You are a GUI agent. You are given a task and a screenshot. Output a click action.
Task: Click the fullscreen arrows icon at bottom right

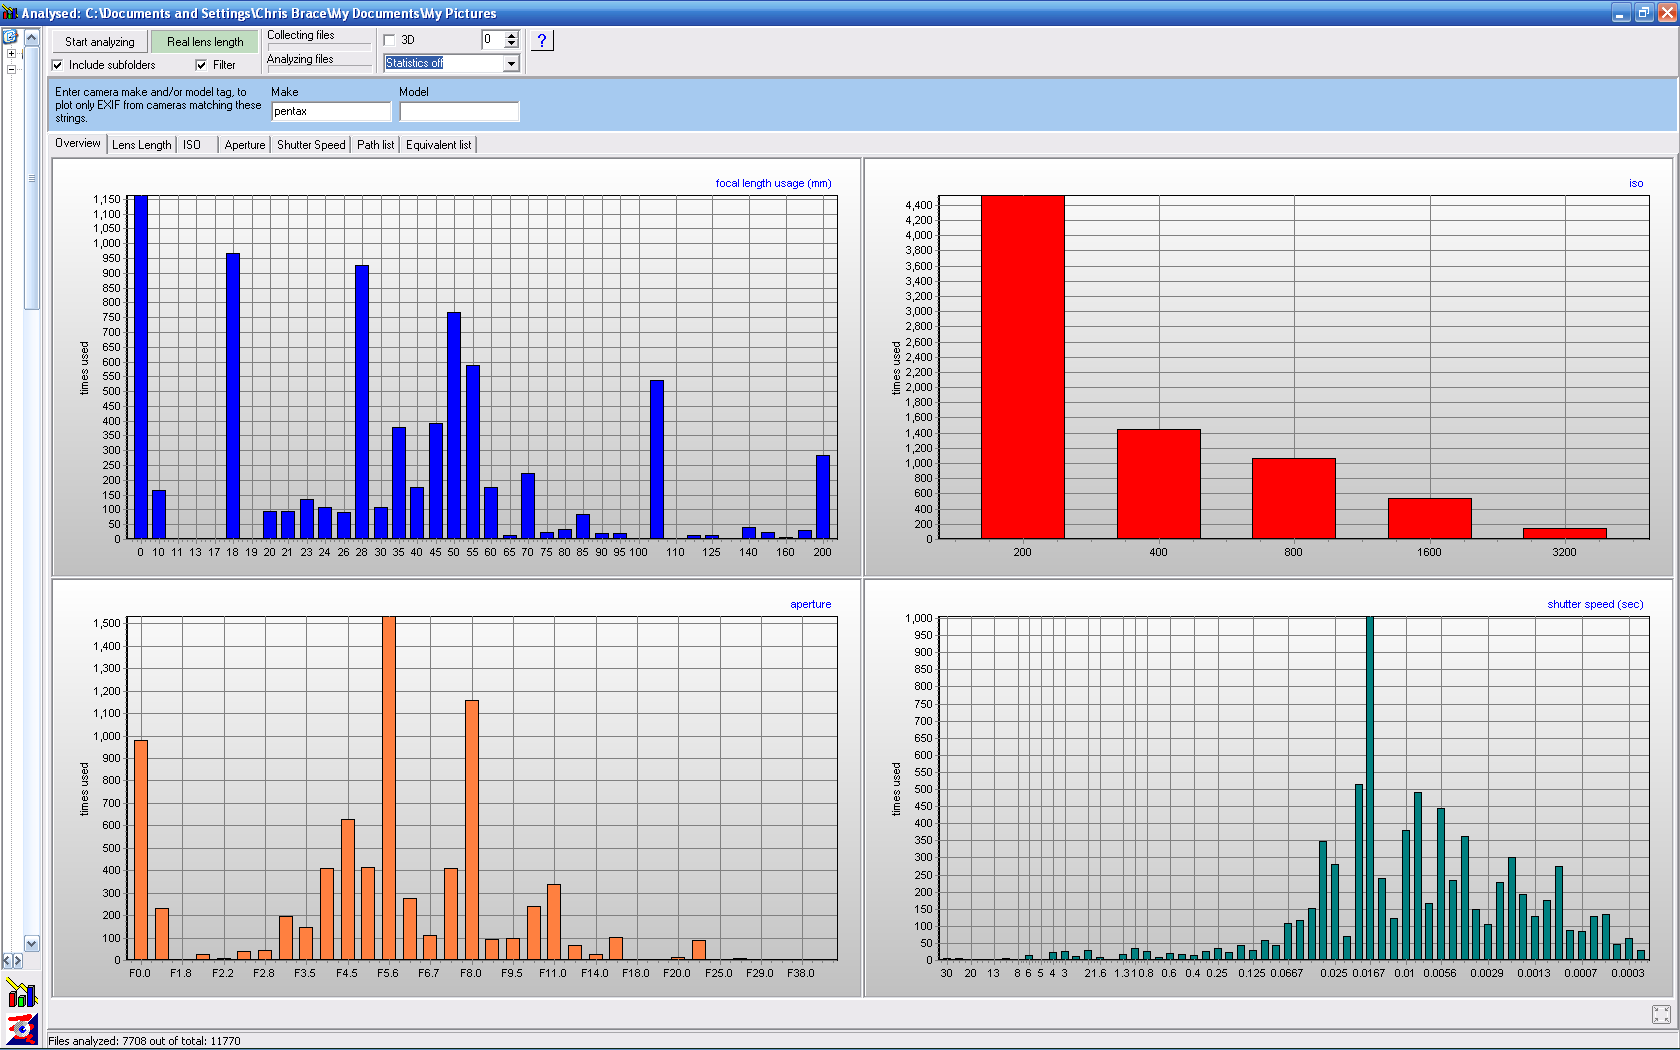pyautogui.click(x=1661, y=1015)
